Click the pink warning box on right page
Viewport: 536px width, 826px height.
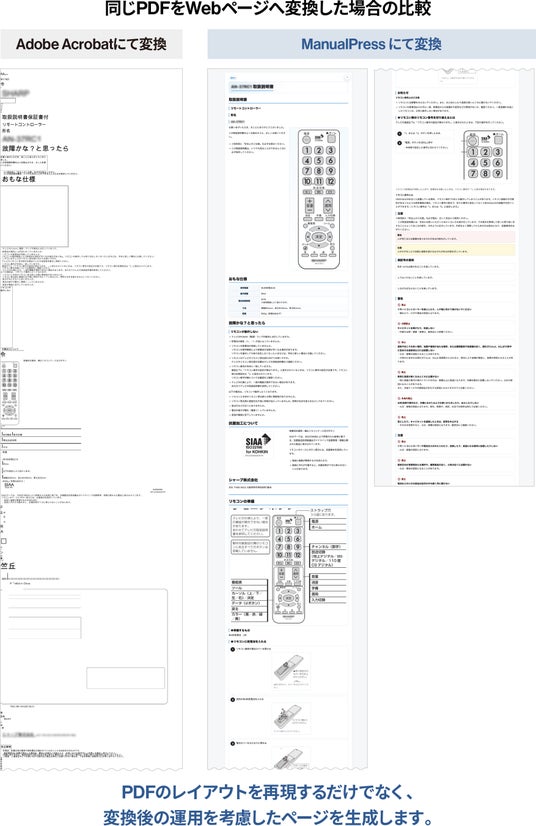[455, 237]
